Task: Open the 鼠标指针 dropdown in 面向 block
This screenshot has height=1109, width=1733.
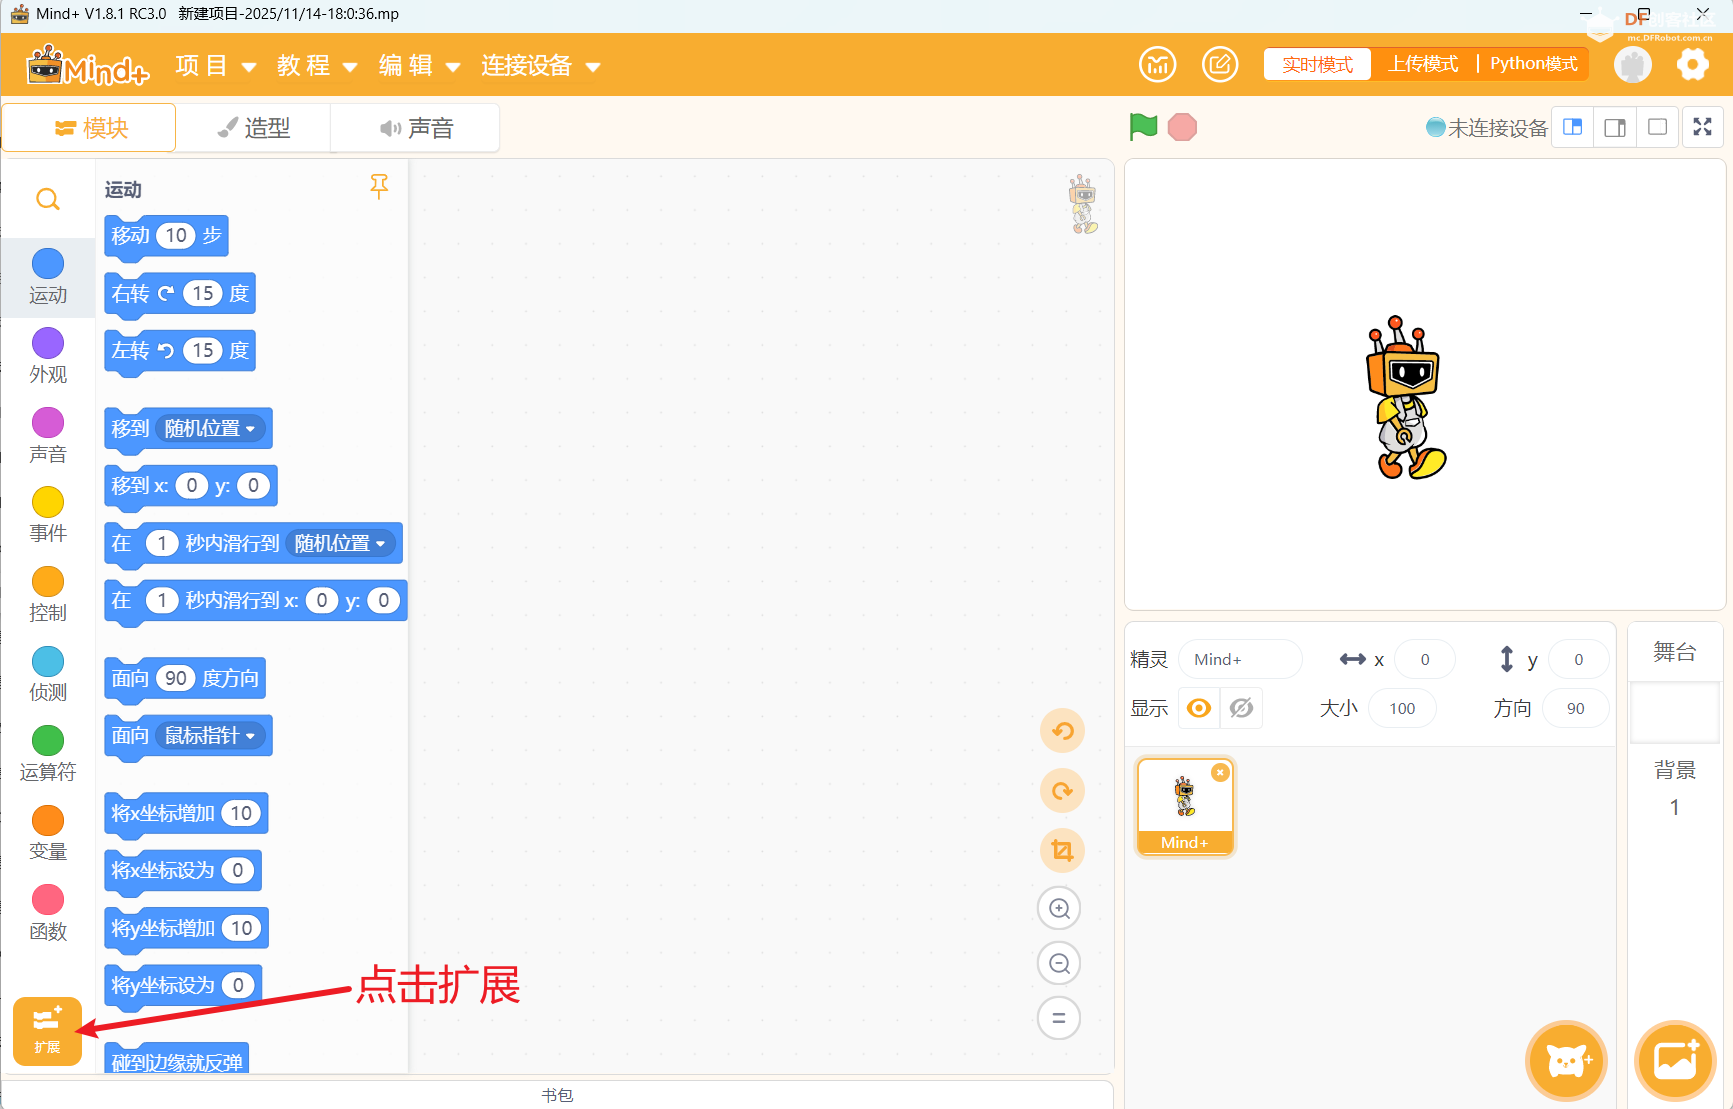Action: click(x=211, y=736)
